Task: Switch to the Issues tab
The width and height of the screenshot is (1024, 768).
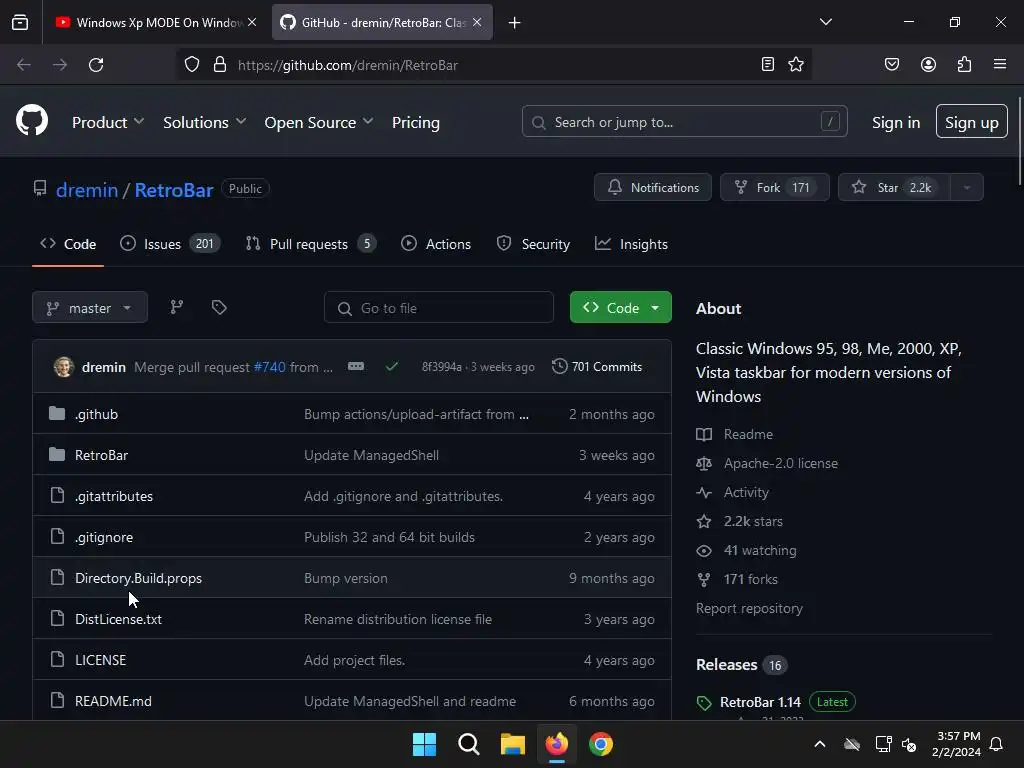Action: pyautogui.click(x=170, y=244)
